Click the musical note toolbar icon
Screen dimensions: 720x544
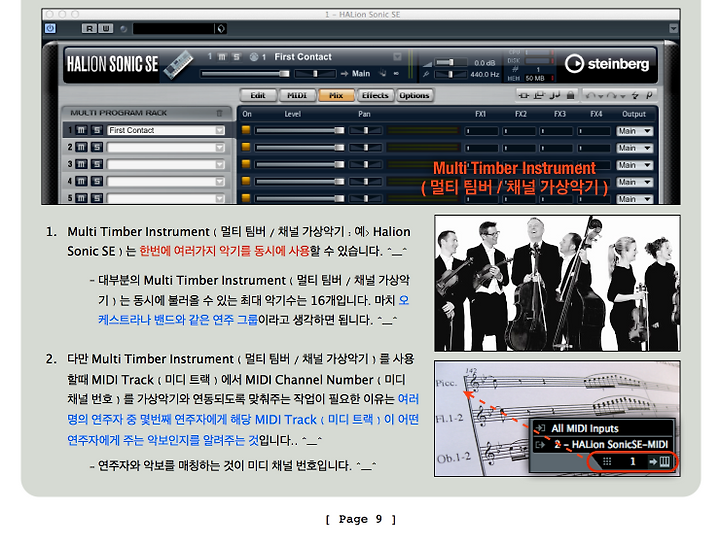pos(555,95)
